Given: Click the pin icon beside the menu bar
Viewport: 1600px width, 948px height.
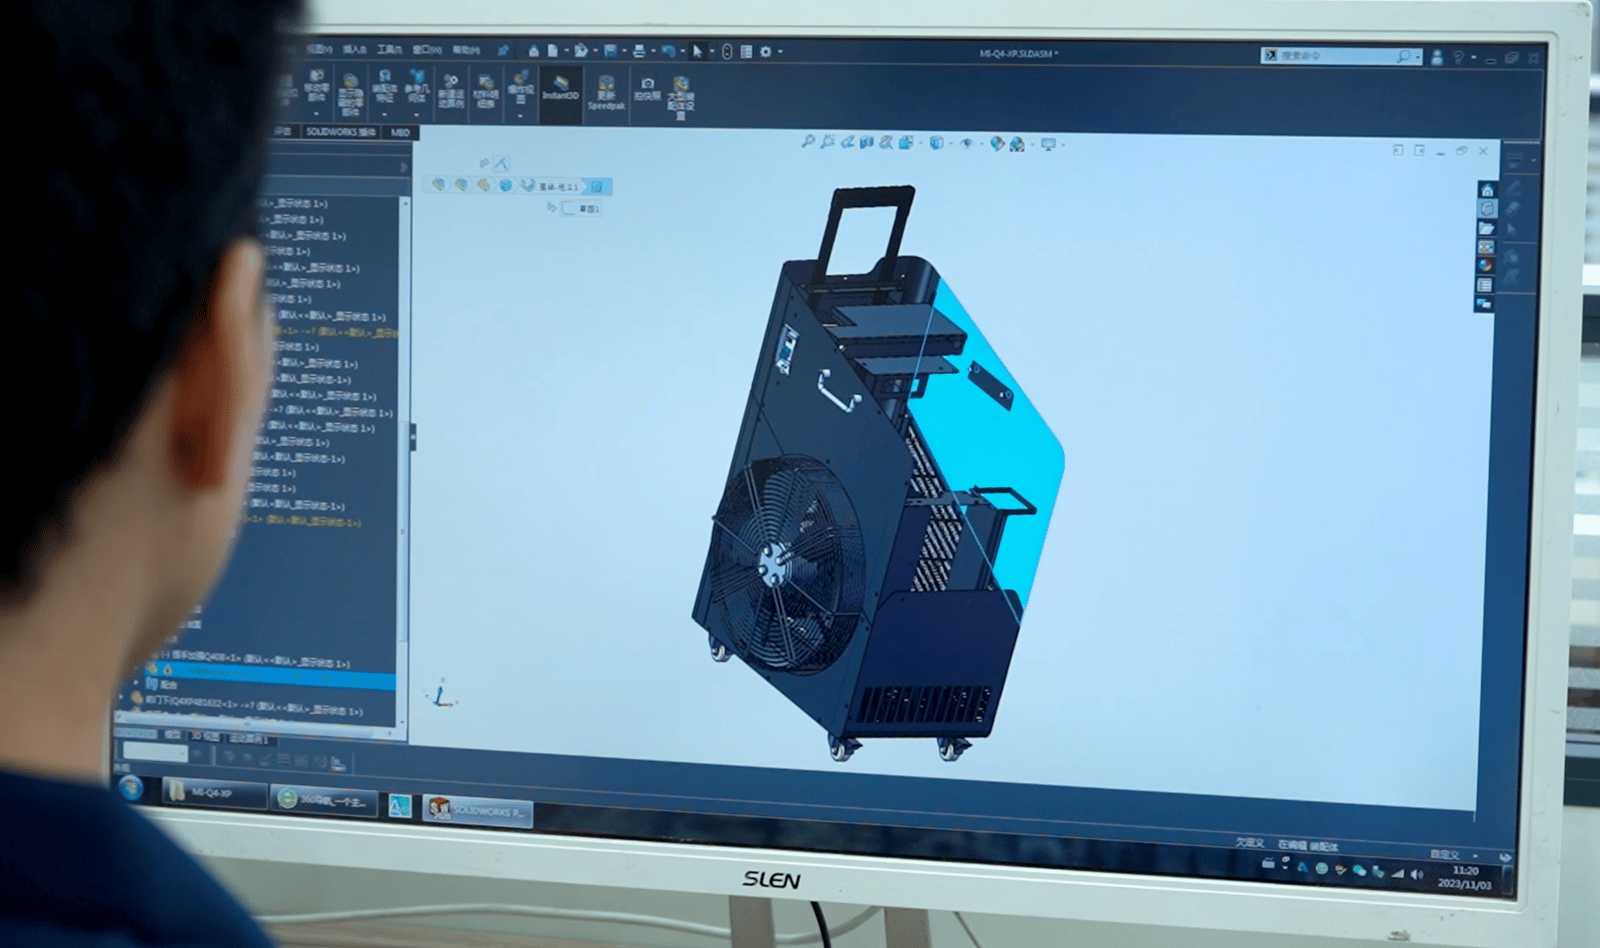Looking at the screenshot, I should (x=503, y=50).
